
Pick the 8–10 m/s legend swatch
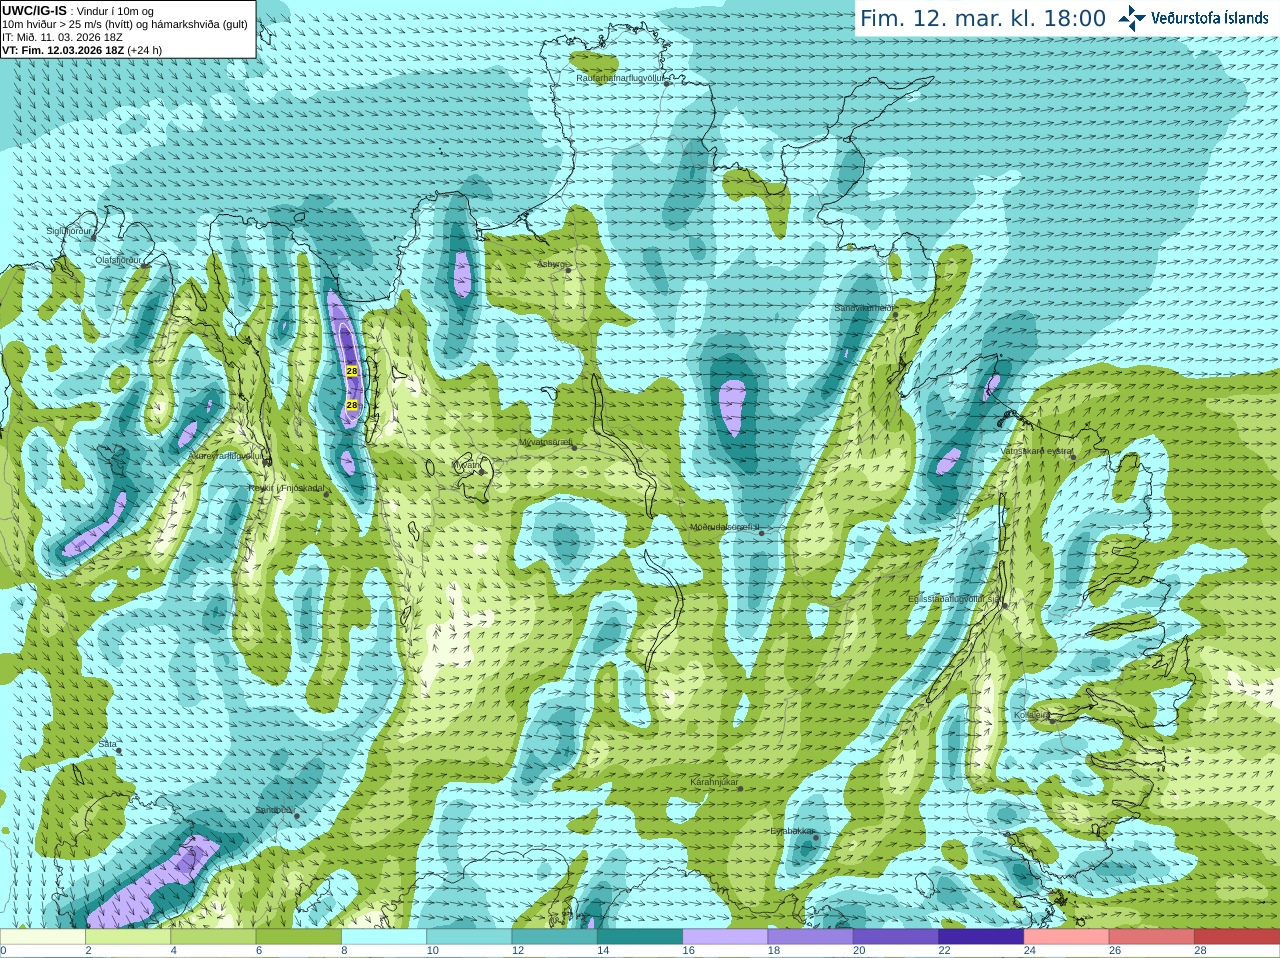pyautogui.click(x=385, y=937)
